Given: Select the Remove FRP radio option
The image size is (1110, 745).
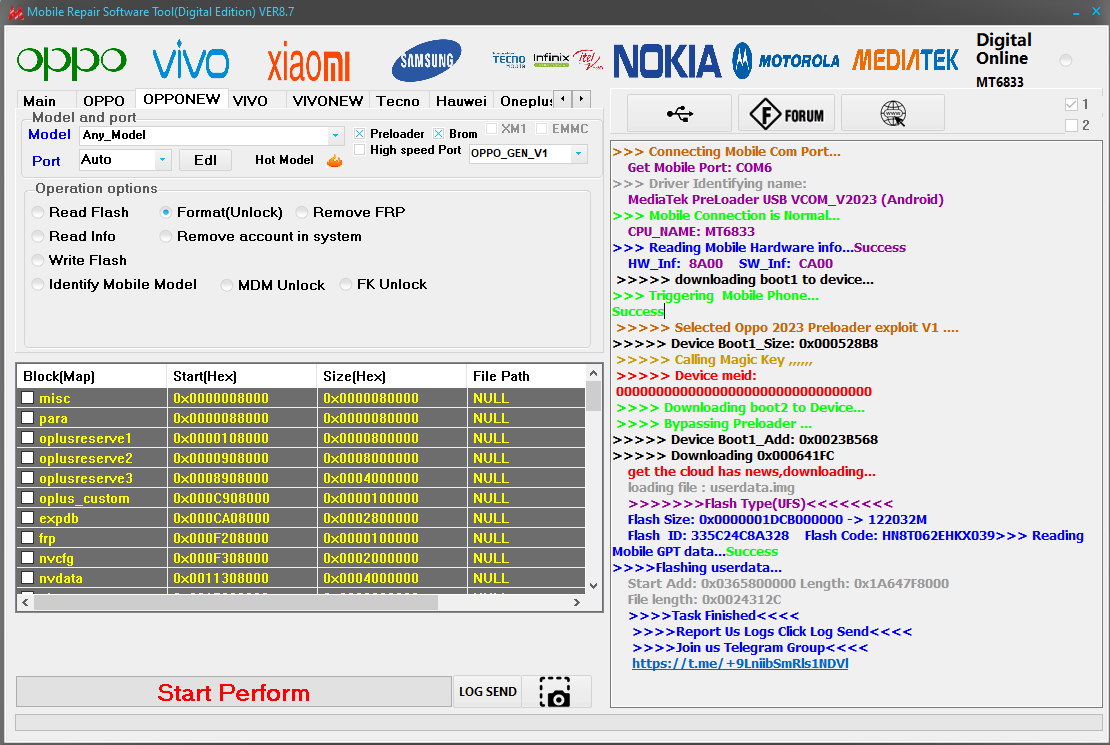Looking at the screenshot, I should [302, 212].
